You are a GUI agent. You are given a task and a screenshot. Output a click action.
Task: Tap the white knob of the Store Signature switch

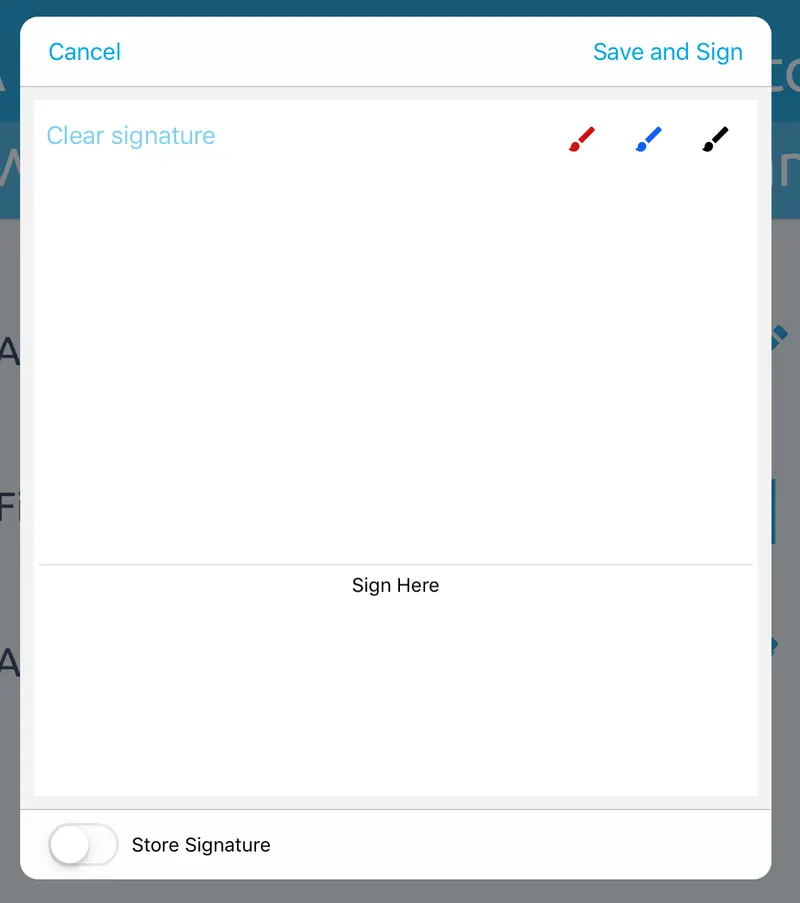click(x=70, y=844)
